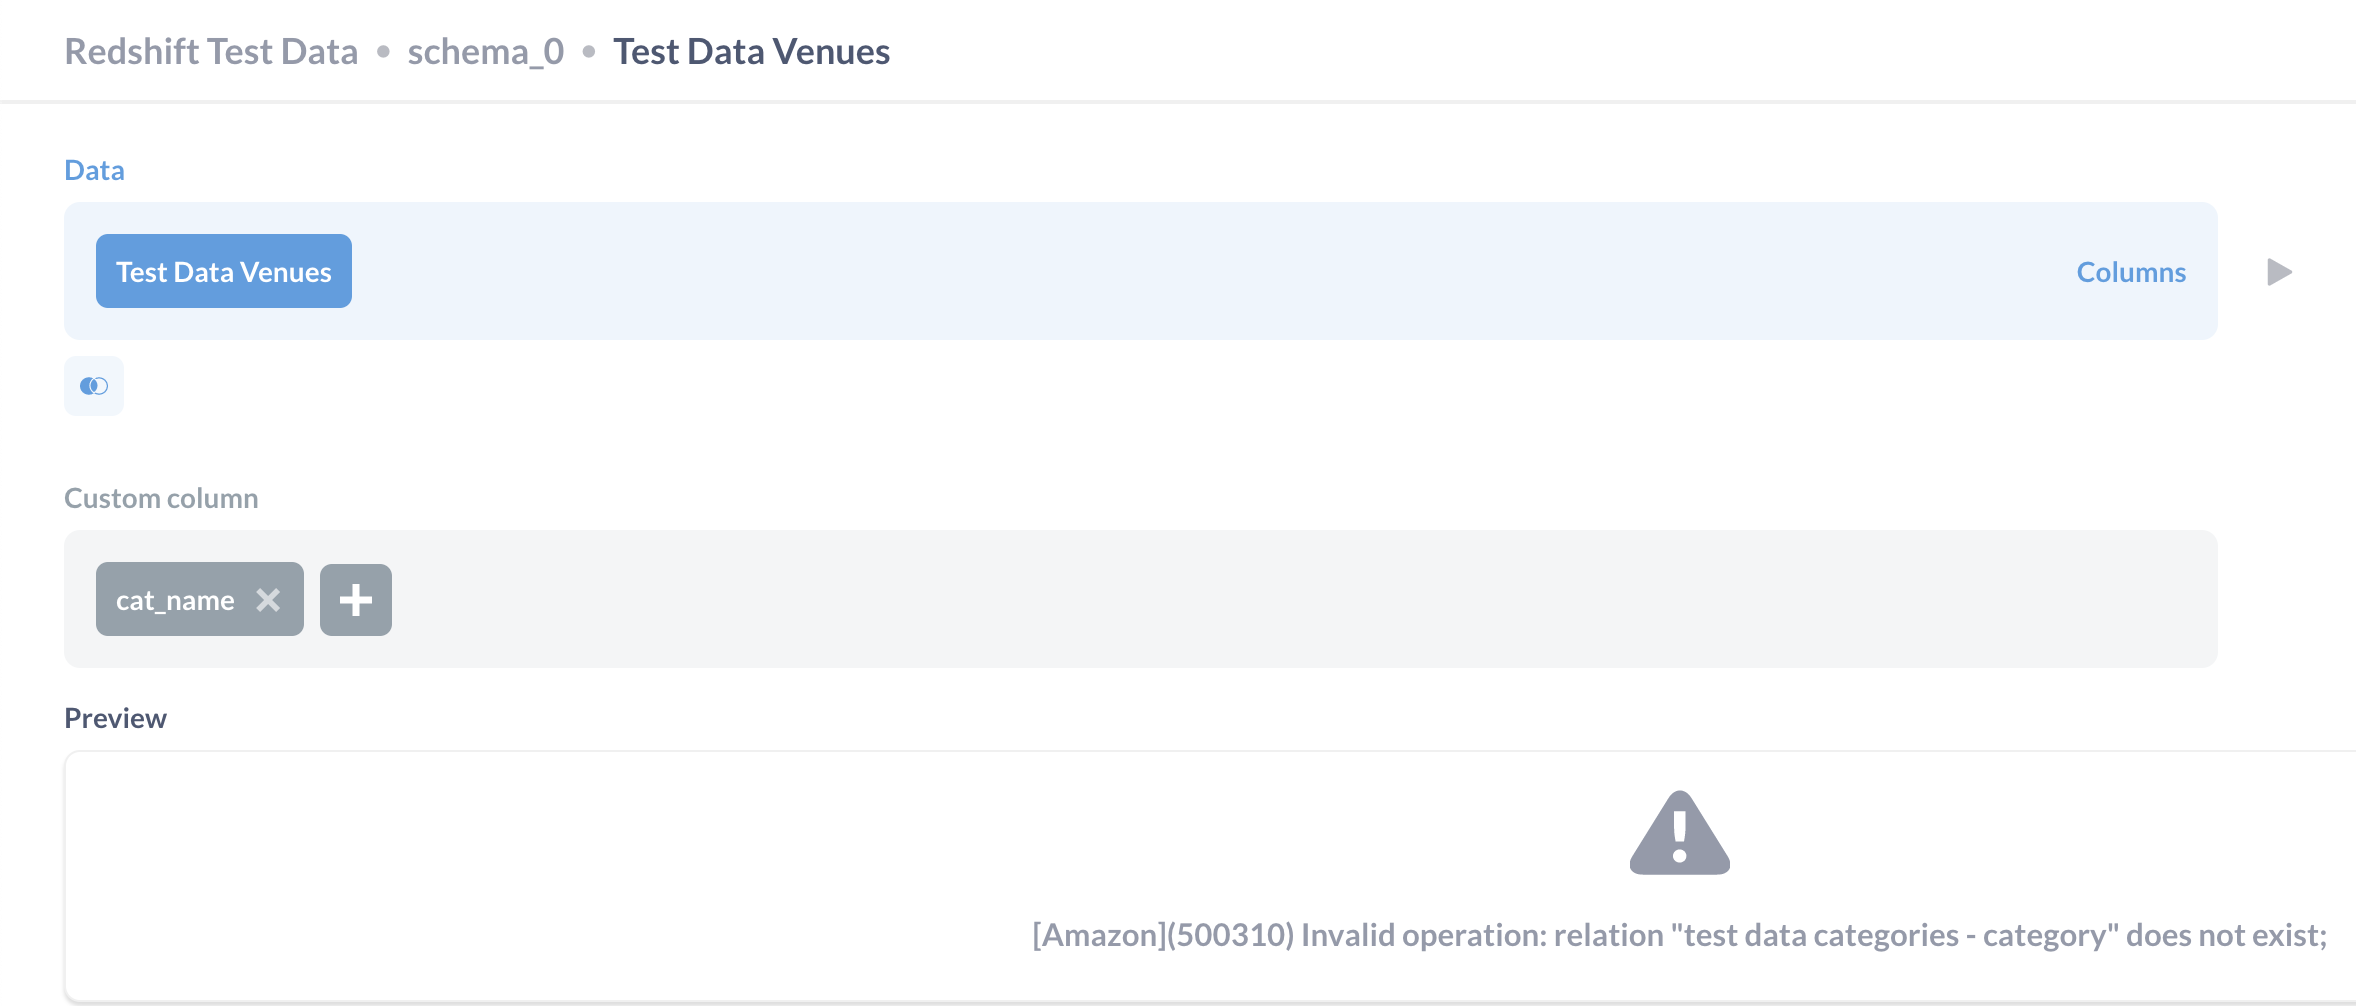
Task: Click the add icon in Custom column section
Action: [356, 598]
